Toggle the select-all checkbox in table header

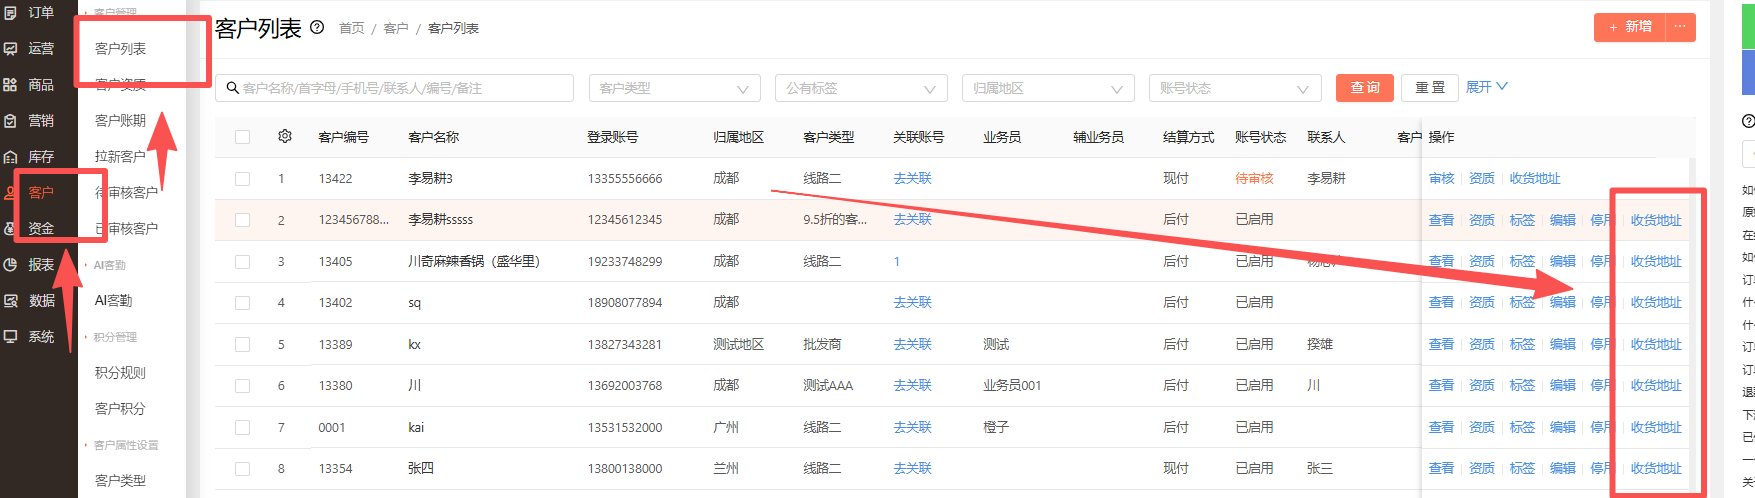pyautogui.click(x=243, y=137)
